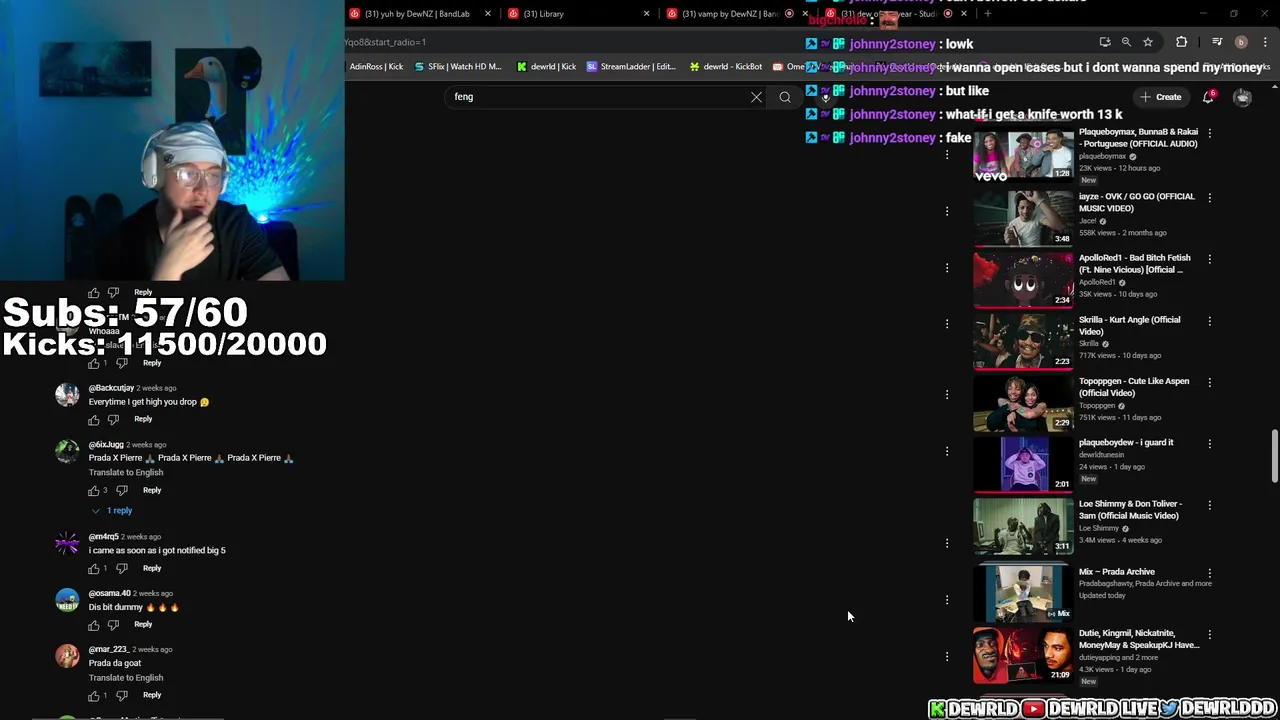Click the YouTube search magnifier button
This screenshot has width=1280, height=720.
[785, 97]
